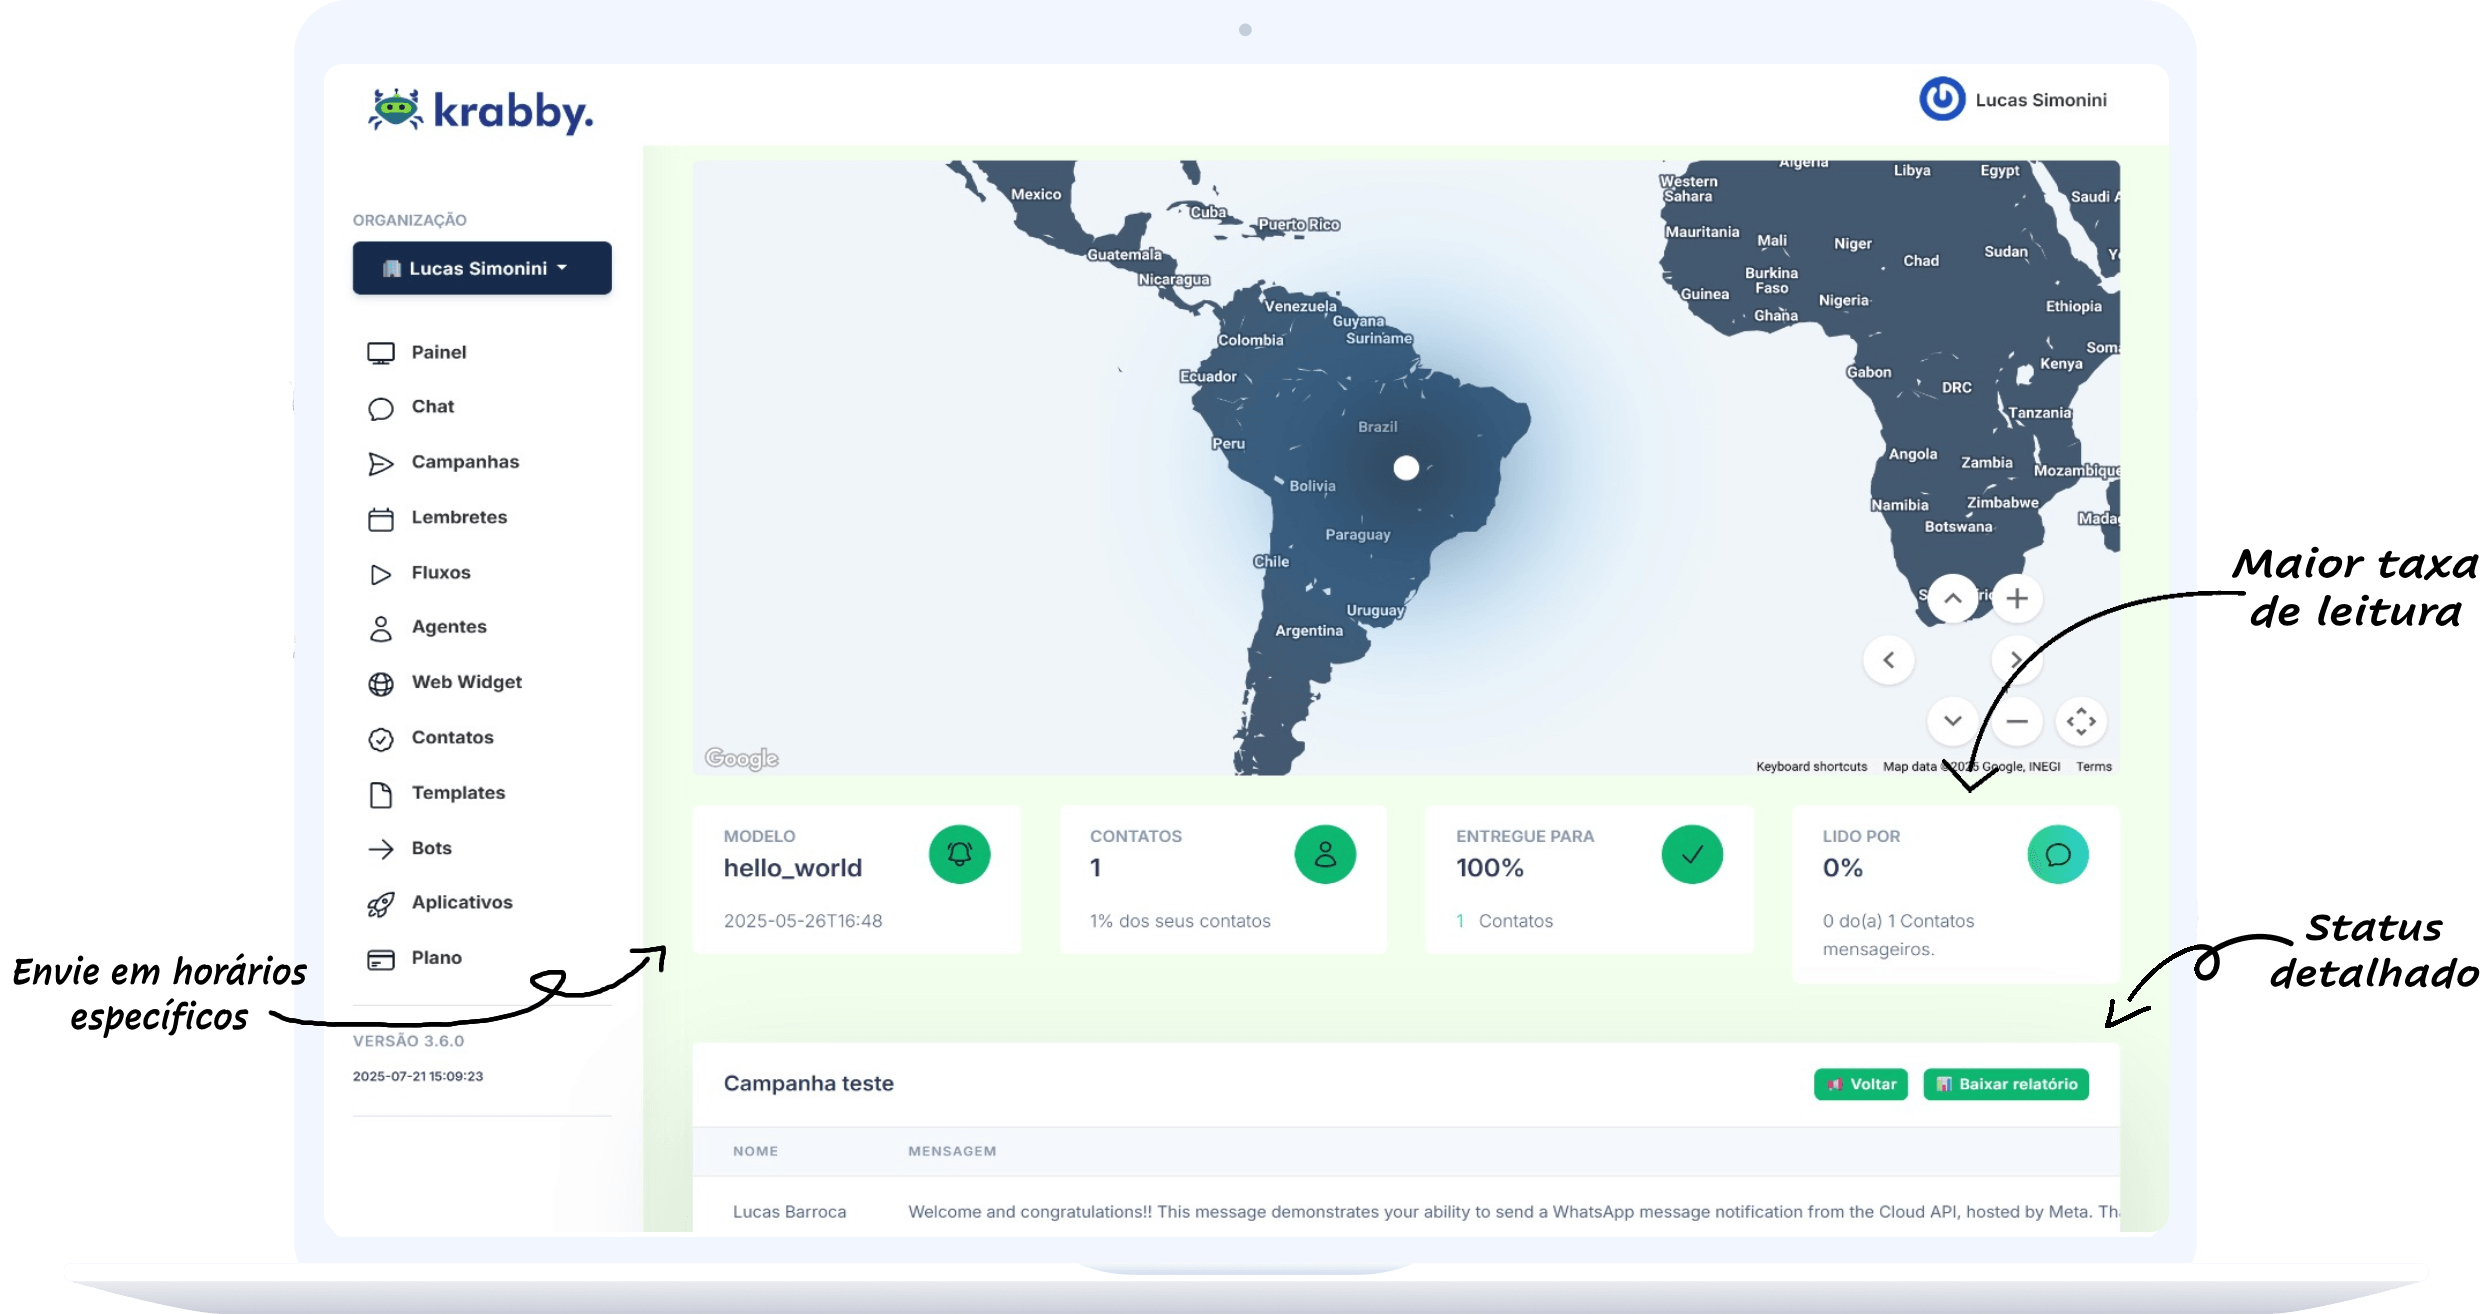
Task: Click the NOME column header
Action: pos(755,1151)
